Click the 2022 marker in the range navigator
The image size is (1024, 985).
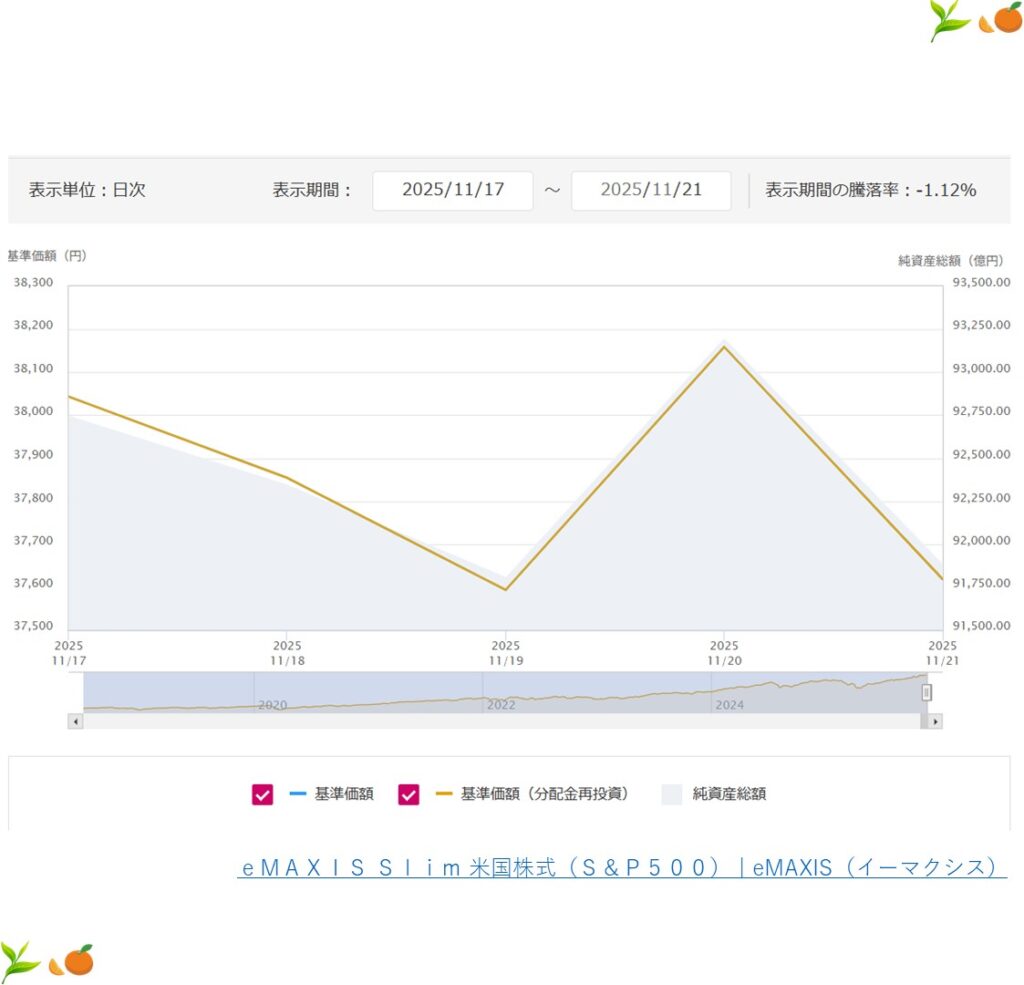point(501,705)
